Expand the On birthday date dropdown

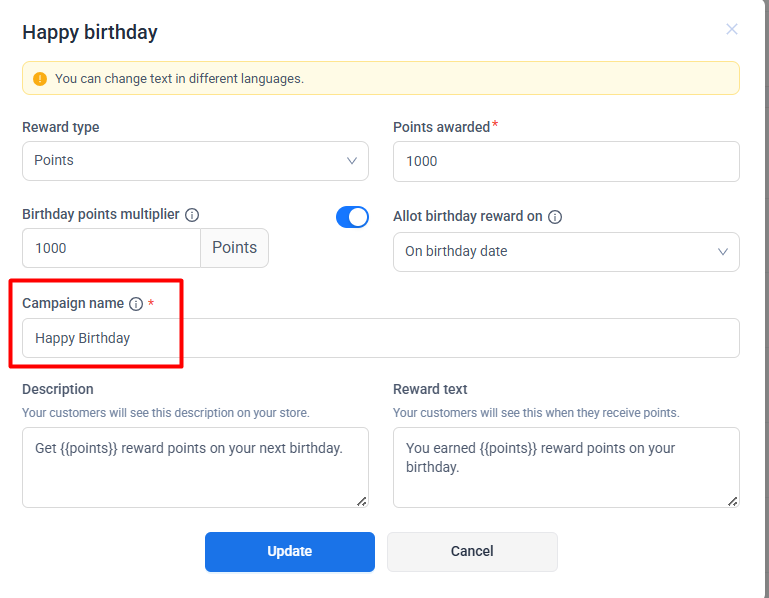[x=566, y=252]
